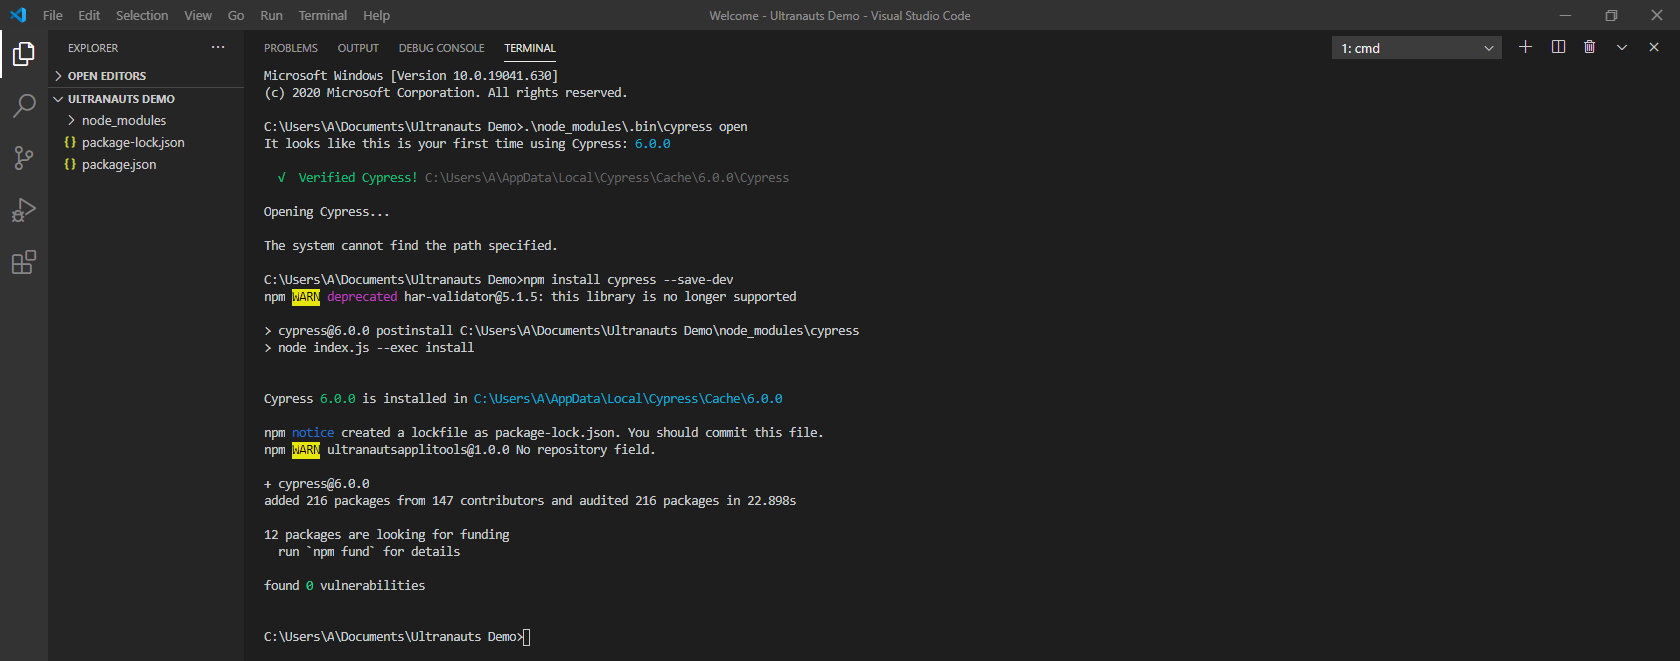
Task: Click the deprecated har-validator warning line
Action: 530,297
